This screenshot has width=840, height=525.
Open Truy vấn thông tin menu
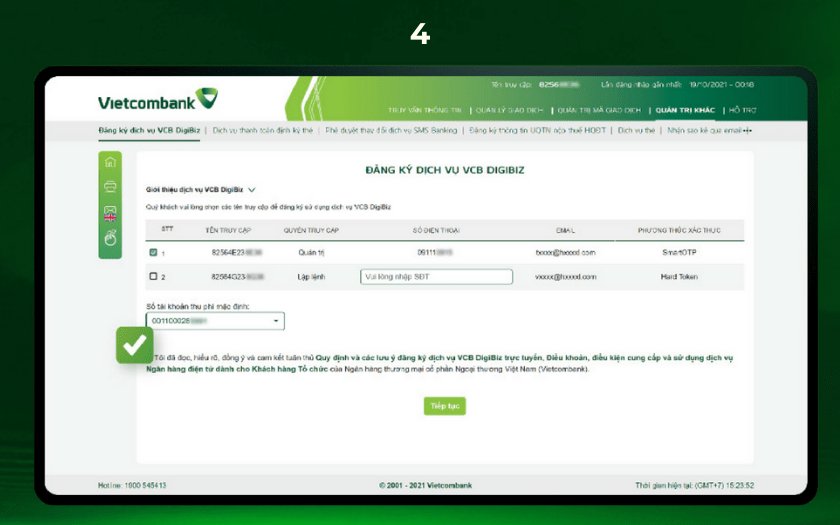point(425,110)
